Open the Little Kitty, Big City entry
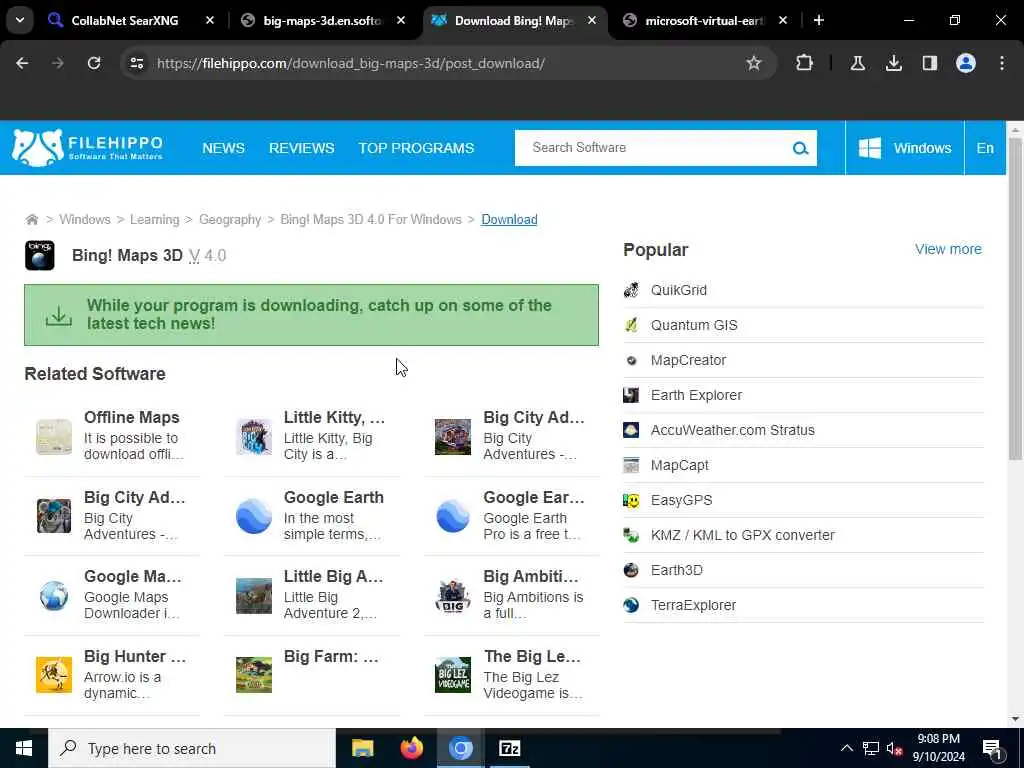 point(312,436)
